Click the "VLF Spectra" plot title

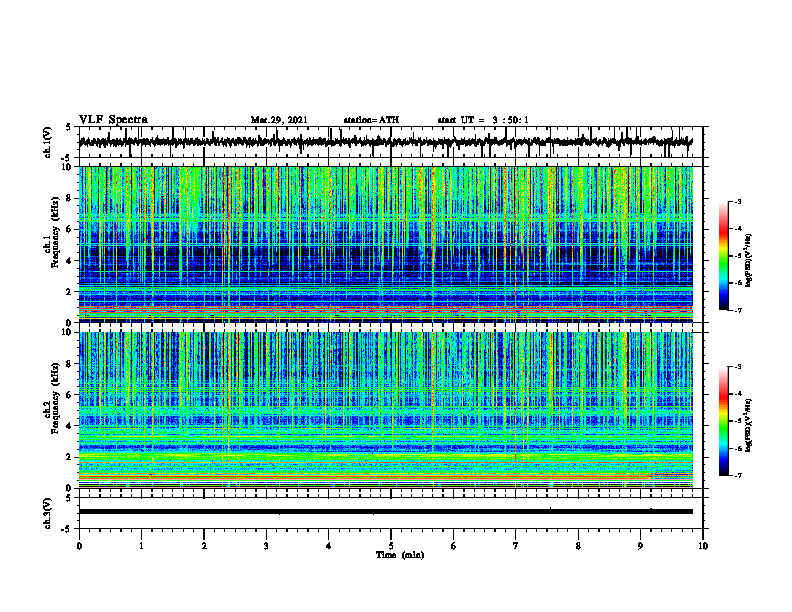113,120
